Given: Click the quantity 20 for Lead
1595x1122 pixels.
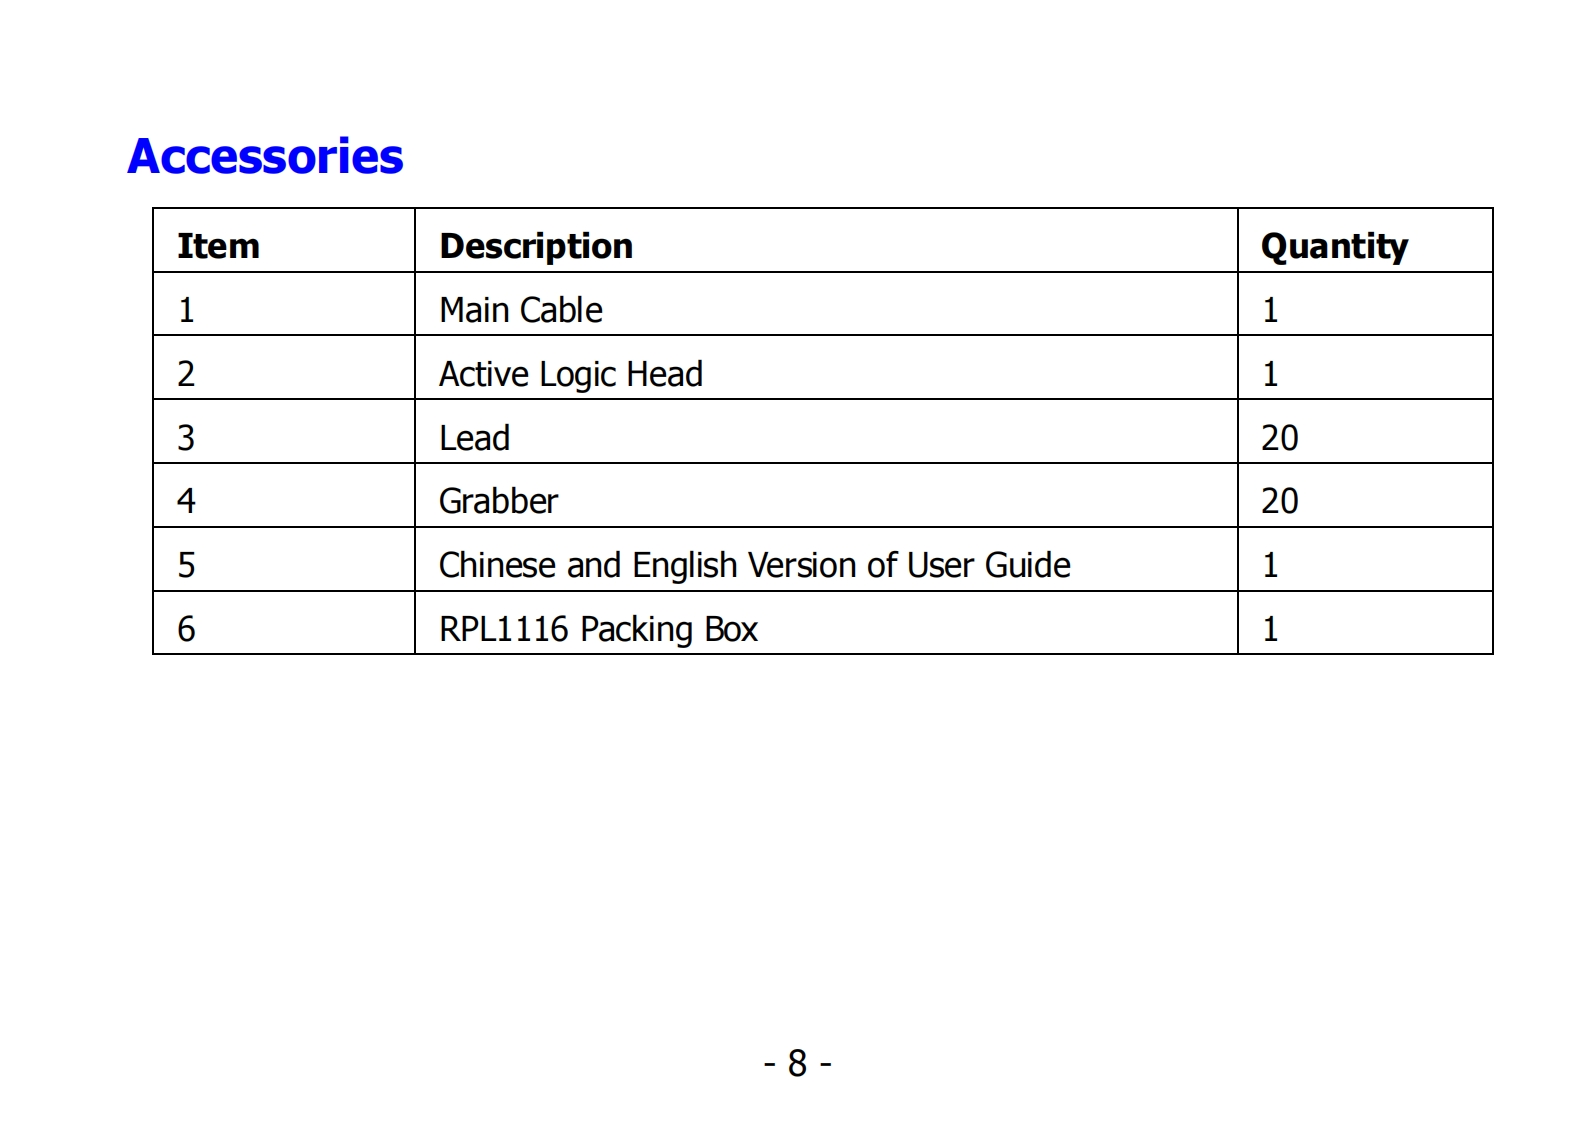Looking at the screenshot, I should point(1279,438).
